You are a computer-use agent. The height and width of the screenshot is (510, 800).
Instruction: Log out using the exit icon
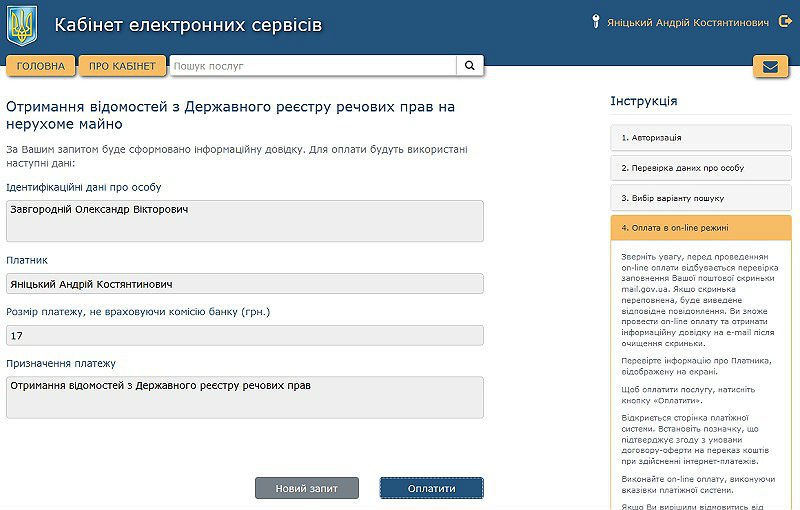(784, 22)
